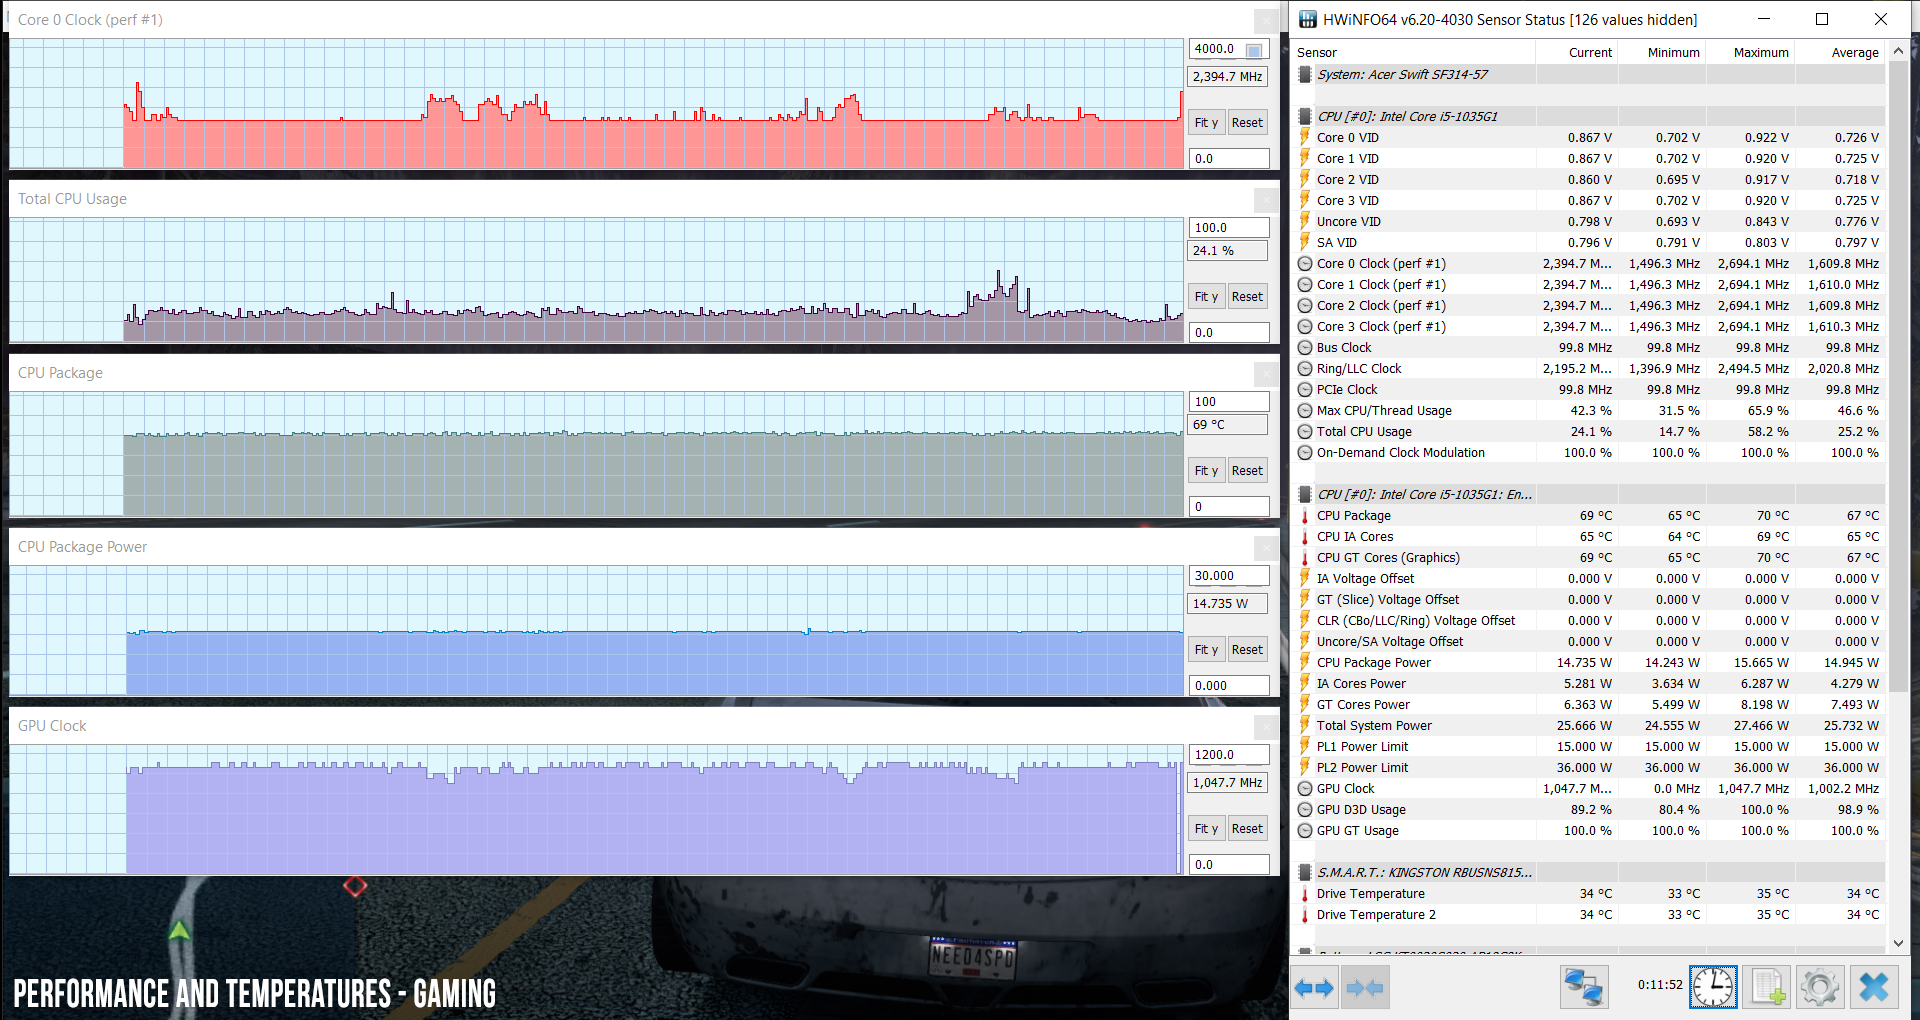Click the Sensor column header

pos(1414,53)
